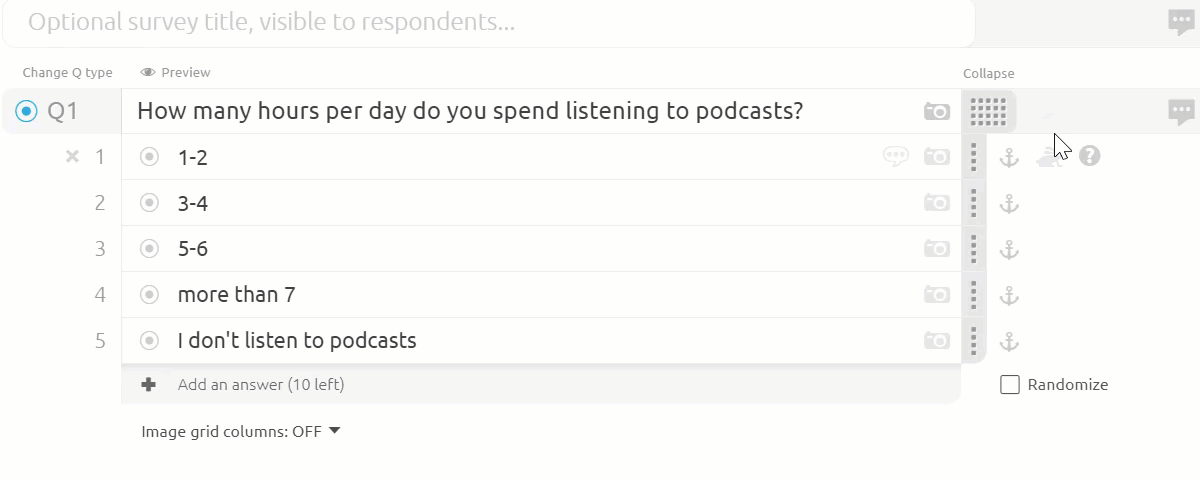Screen dimensions: 1200x480
Task: Click the optional survey title field
Action: pos(488,22)
